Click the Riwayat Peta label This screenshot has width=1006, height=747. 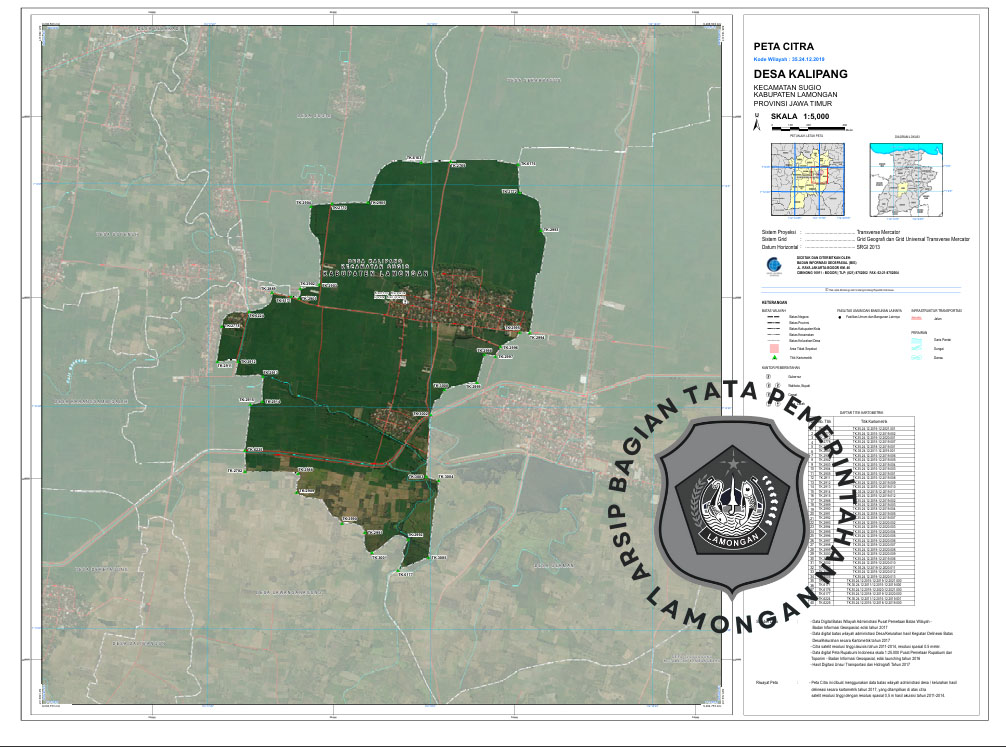pyautogui.click(x=766, y=681)
